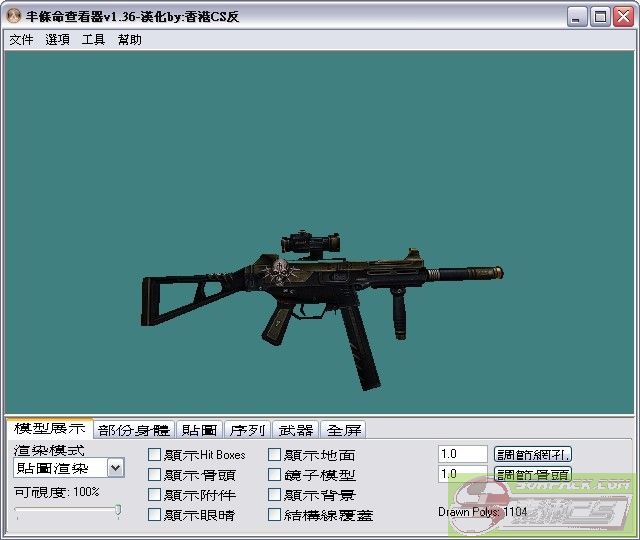Toggle the 顯示骨頭 checkbox
The image size is (640, 540).
tap(154, 475)
